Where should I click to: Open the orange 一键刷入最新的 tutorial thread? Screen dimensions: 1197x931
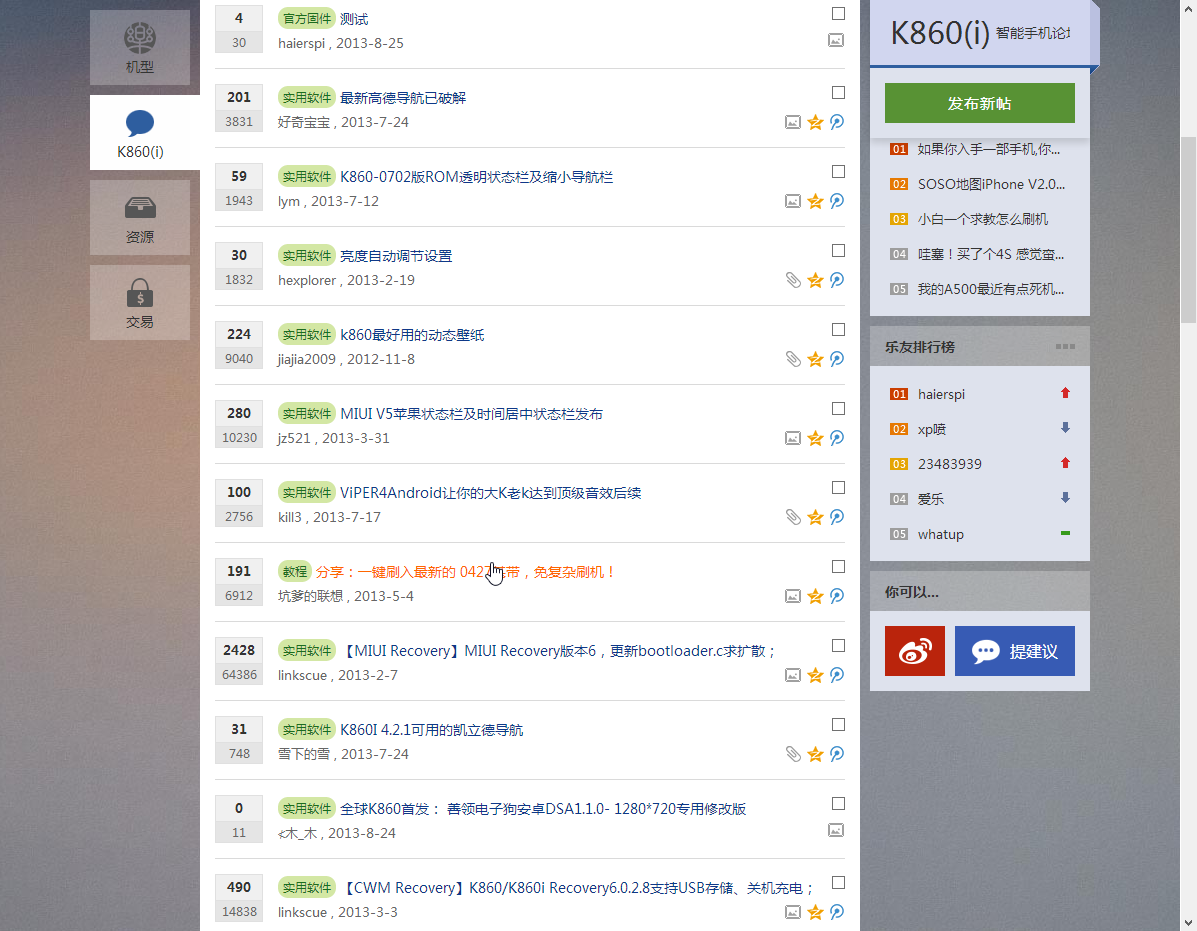(466, 572)
